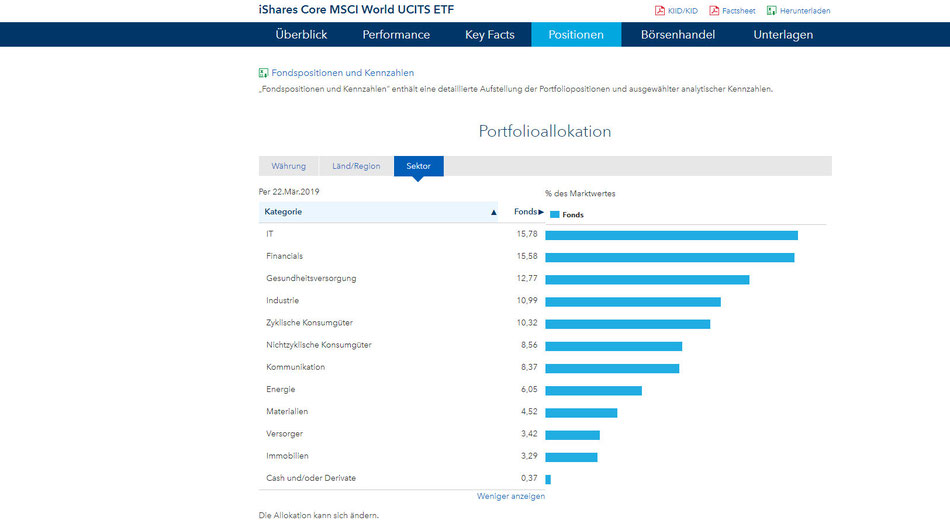Image resolution: width=950 pixels, height=524 pixels.
Task: Click the 3,42 value
Action: (x=529, y=434)
